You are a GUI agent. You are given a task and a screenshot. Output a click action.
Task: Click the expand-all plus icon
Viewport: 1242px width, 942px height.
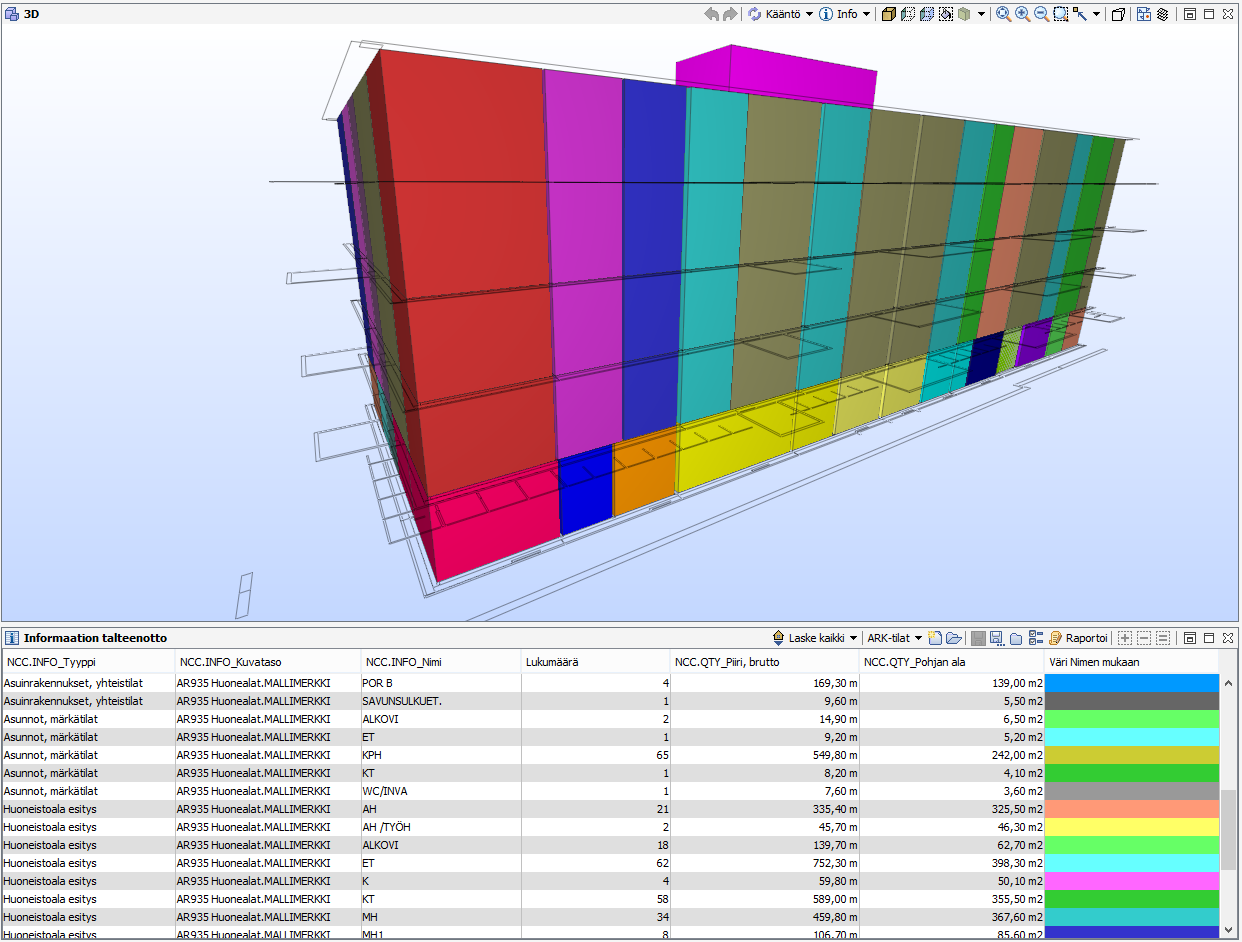(x=1125, y=638)
